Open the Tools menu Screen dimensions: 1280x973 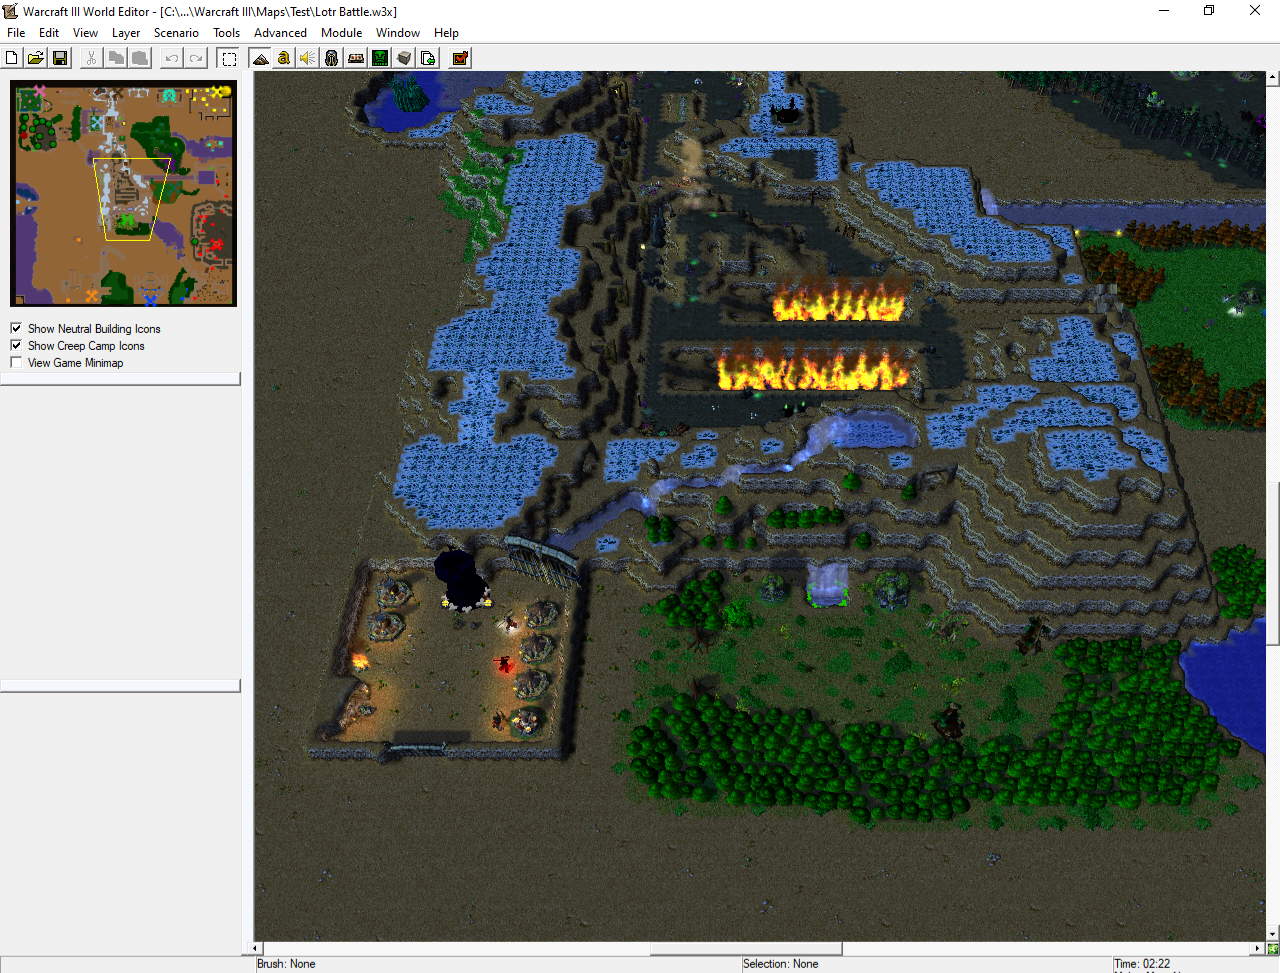point(227,33)
